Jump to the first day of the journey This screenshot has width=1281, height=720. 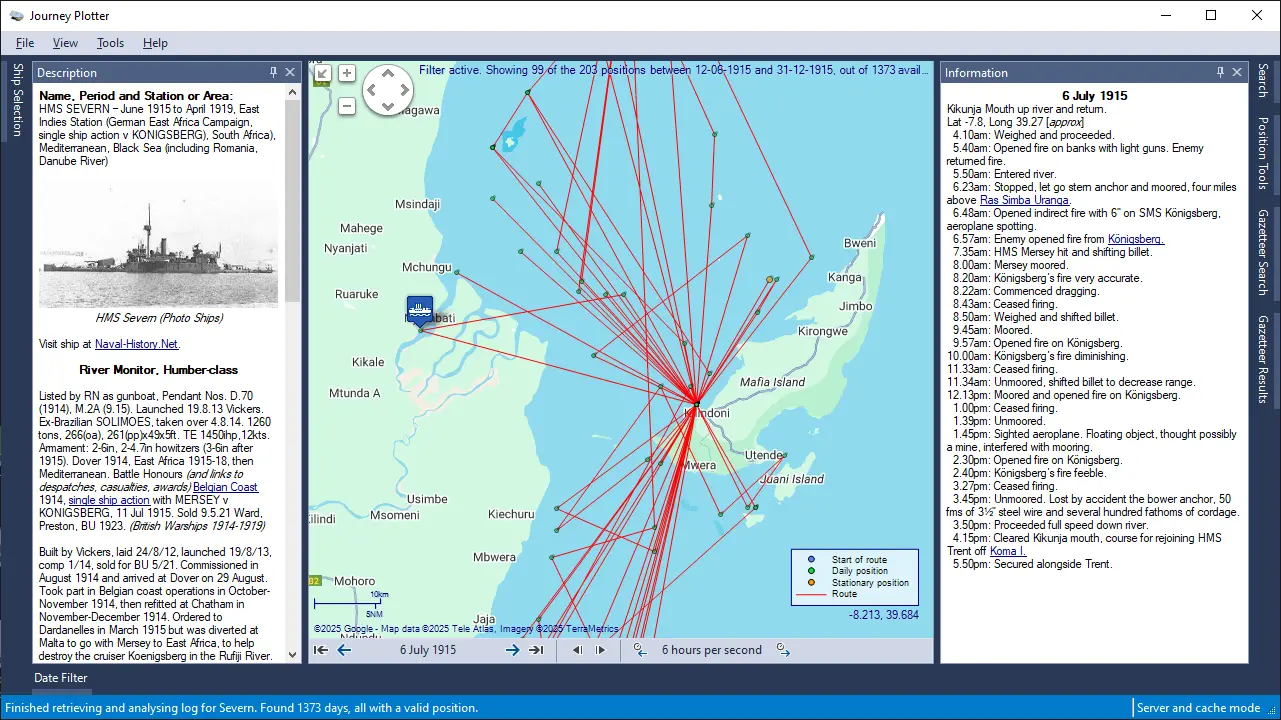pyautogui.click(x=320, y=650)
